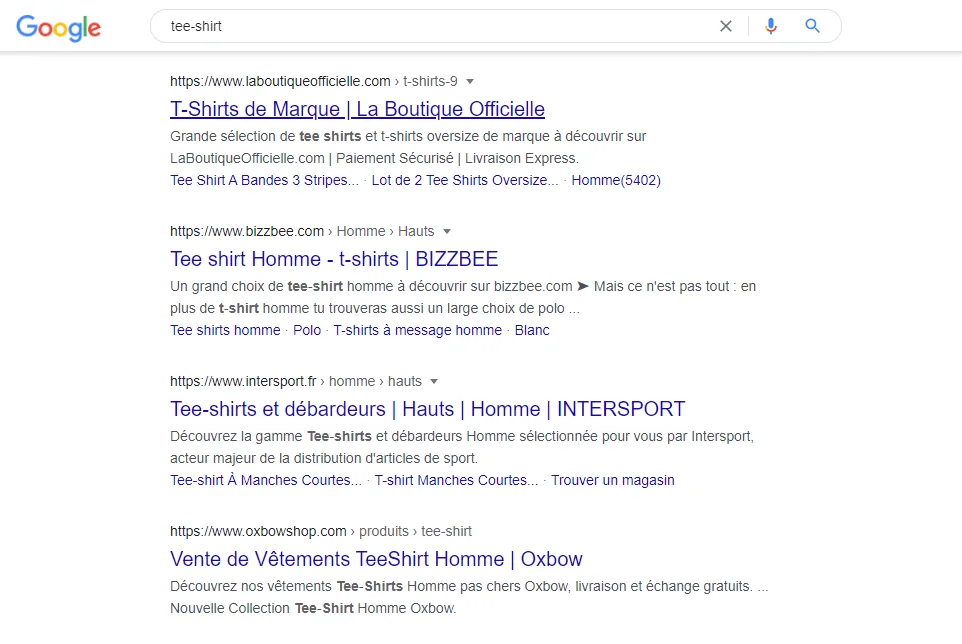Follow Tee shirts homme sitelink
This screenshot has width=962, height=644.
coord(225,330)
